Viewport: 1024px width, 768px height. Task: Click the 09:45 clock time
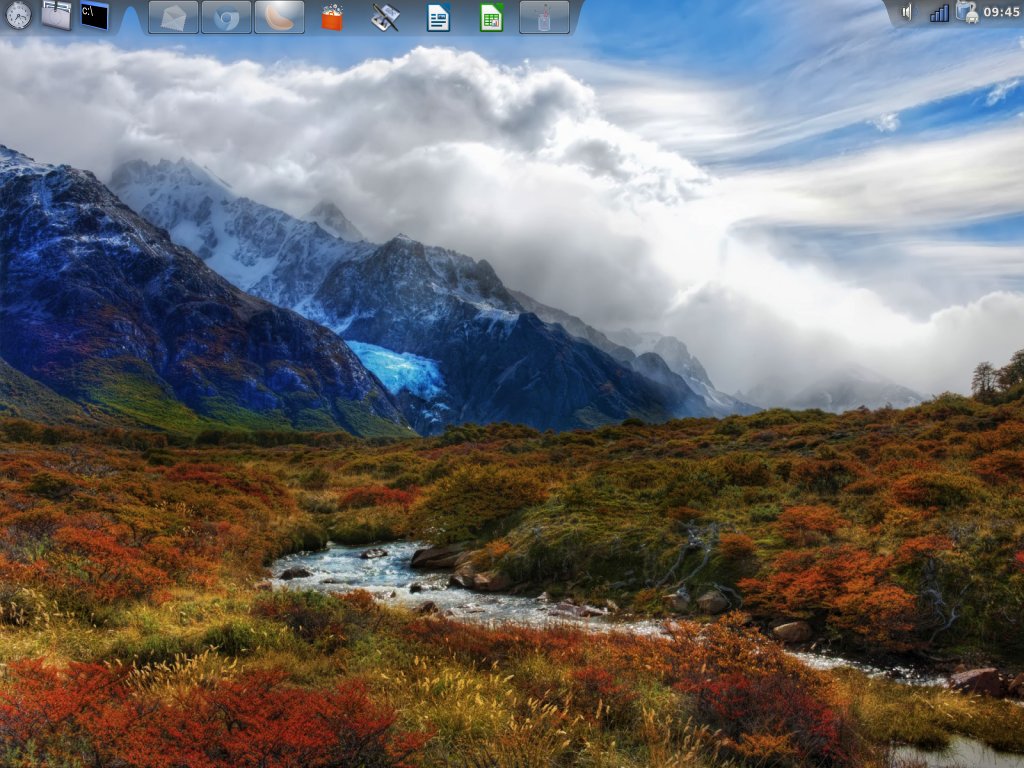[x=1001, y=12]
